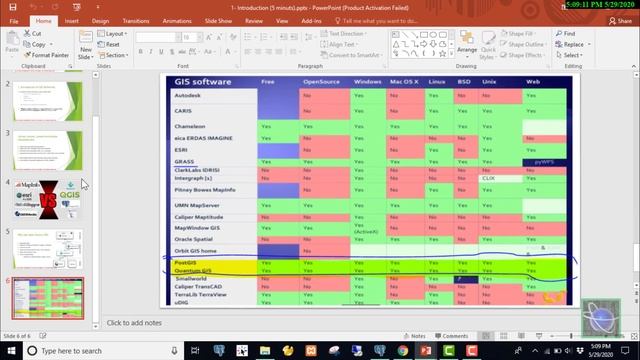The height and width of the screenshot is (360, 640).
Task: Click the Windows Start button
Action: coord(11,351)
